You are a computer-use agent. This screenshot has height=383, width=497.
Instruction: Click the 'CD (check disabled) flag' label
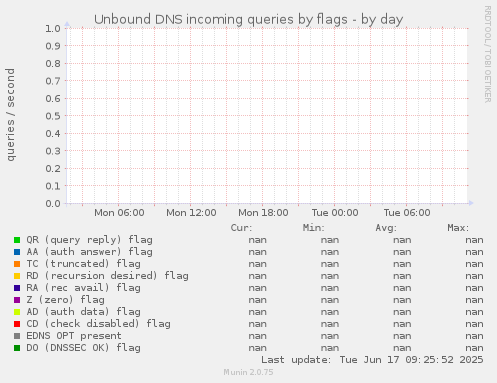(x=98, y=324)
